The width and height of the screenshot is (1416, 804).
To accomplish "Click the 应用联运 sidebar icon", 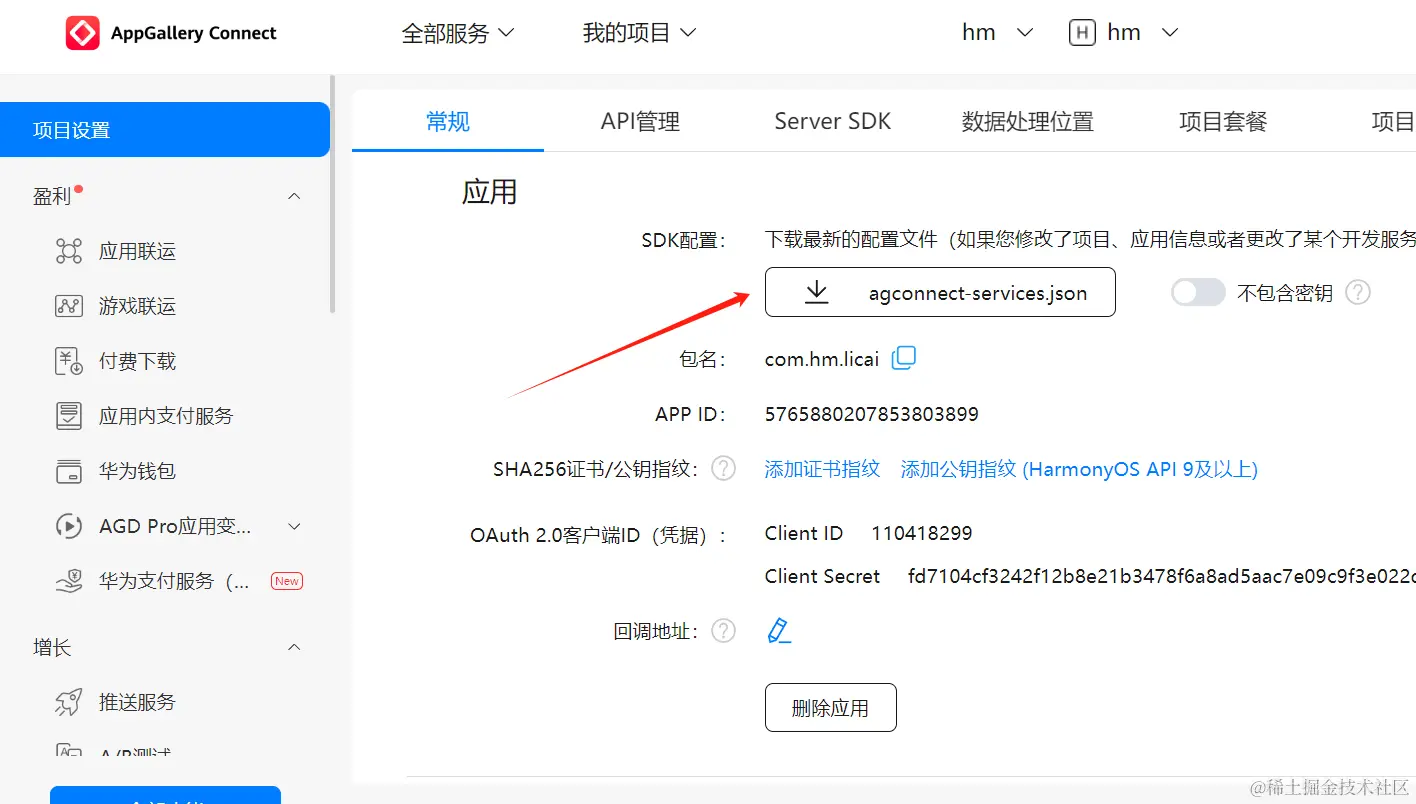I will point(69,251).
